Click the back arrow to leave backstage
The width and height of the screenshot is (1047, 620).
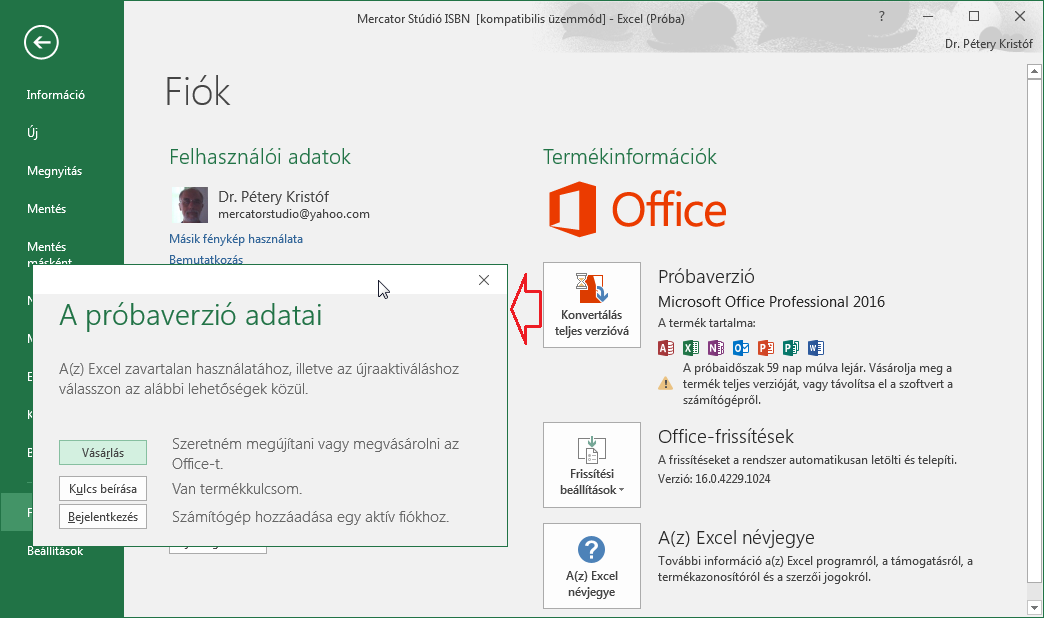click(x=41, y=43)
